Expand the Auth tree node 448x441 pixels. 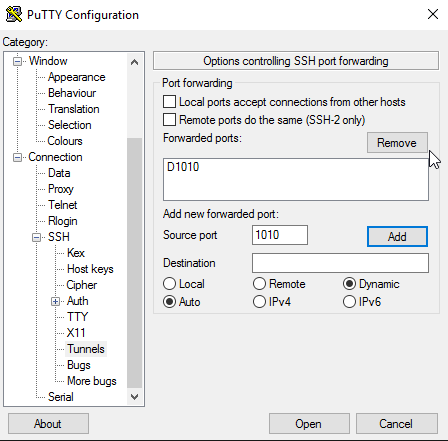click(x=55, y=301)
